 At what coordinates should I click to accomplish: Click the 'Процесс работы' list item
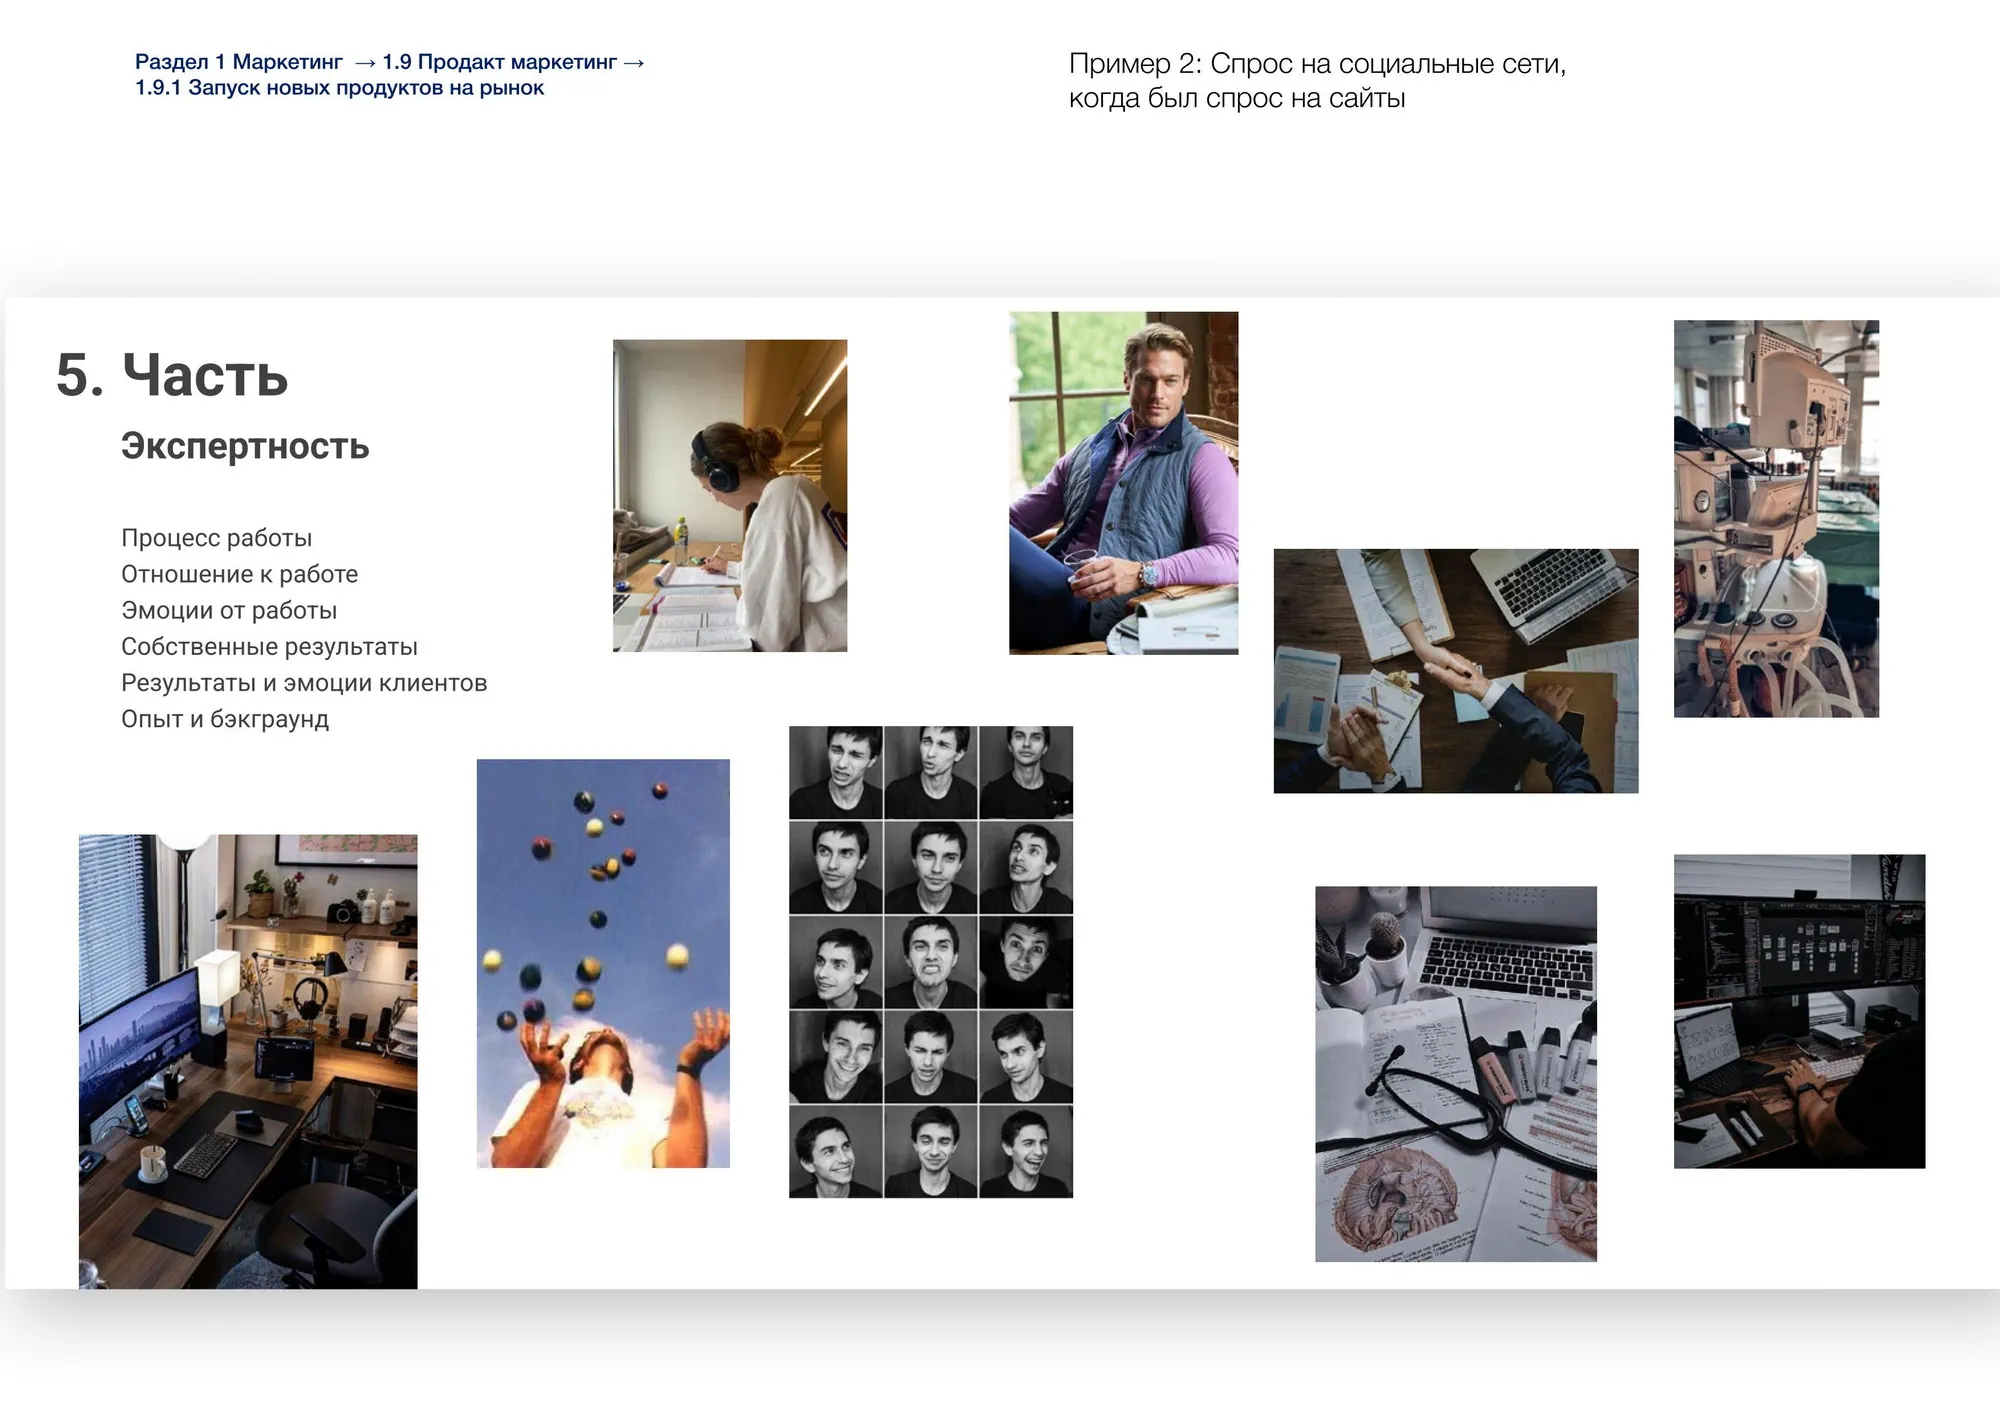point(216,538)
